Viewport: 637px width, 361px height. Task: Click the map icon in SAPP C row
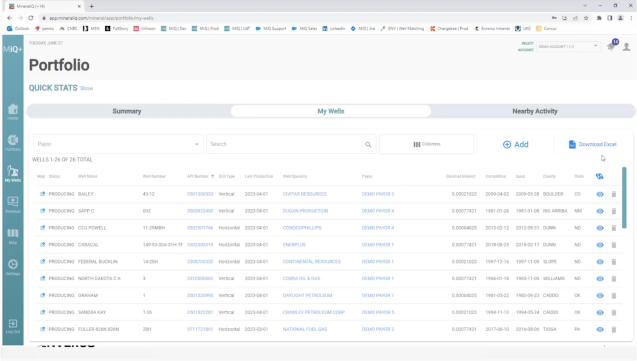tap(42, 211)
